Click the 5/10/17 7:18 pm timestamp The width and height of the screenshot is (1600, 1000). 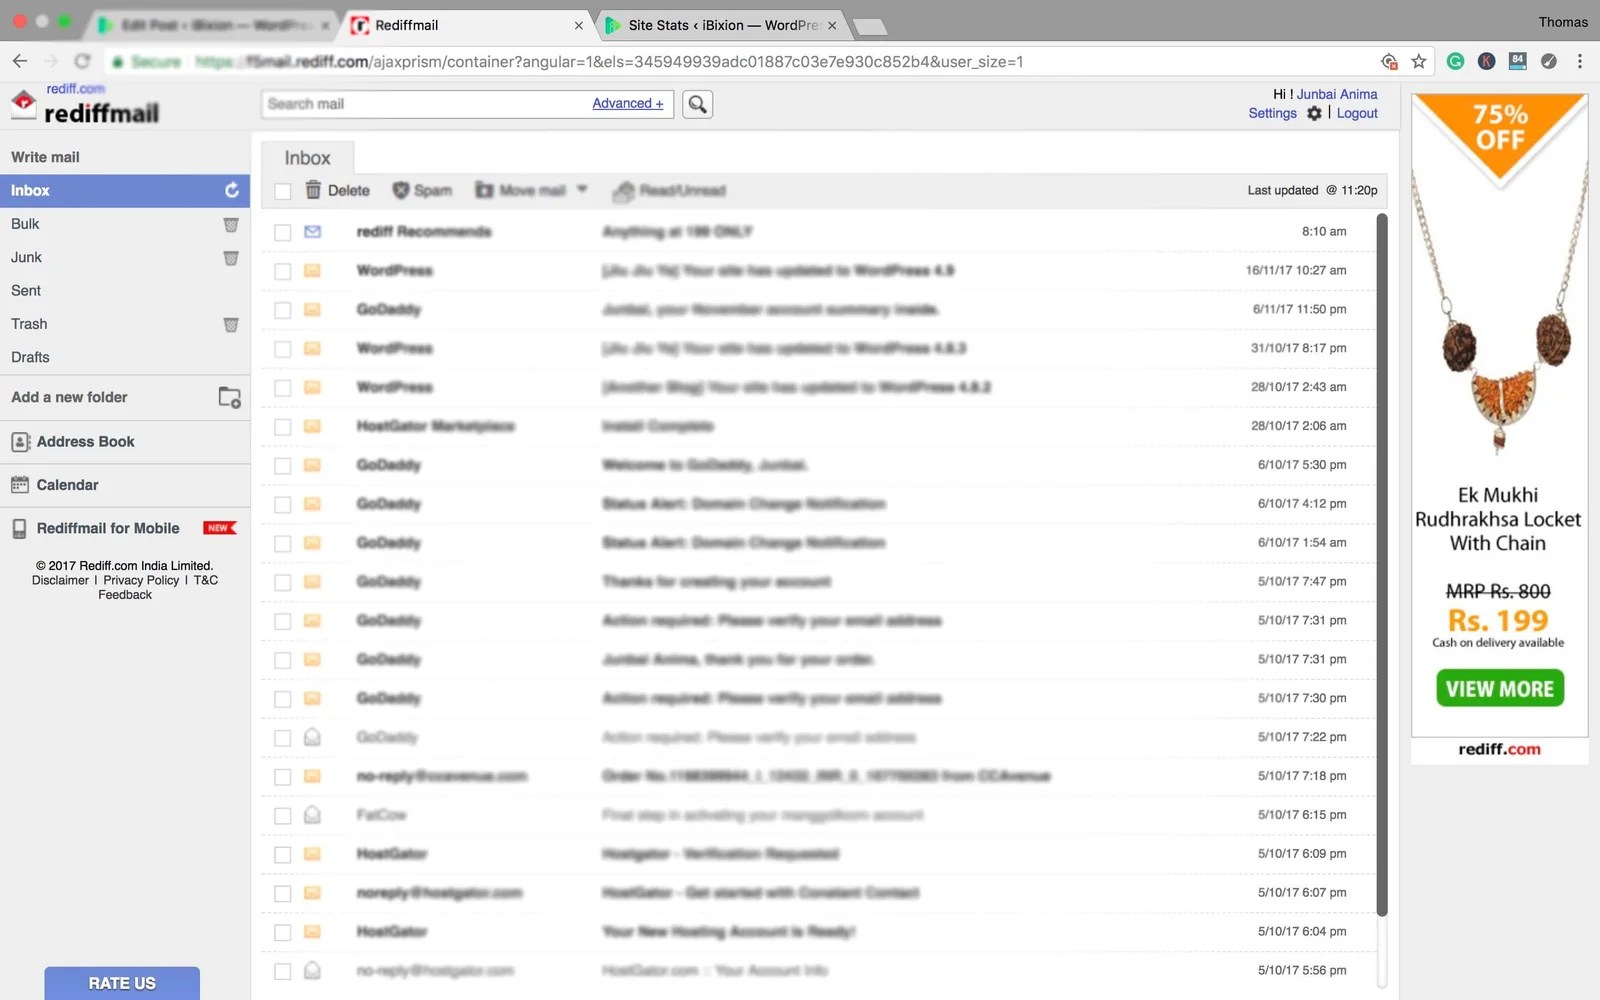pos(1302,776)
